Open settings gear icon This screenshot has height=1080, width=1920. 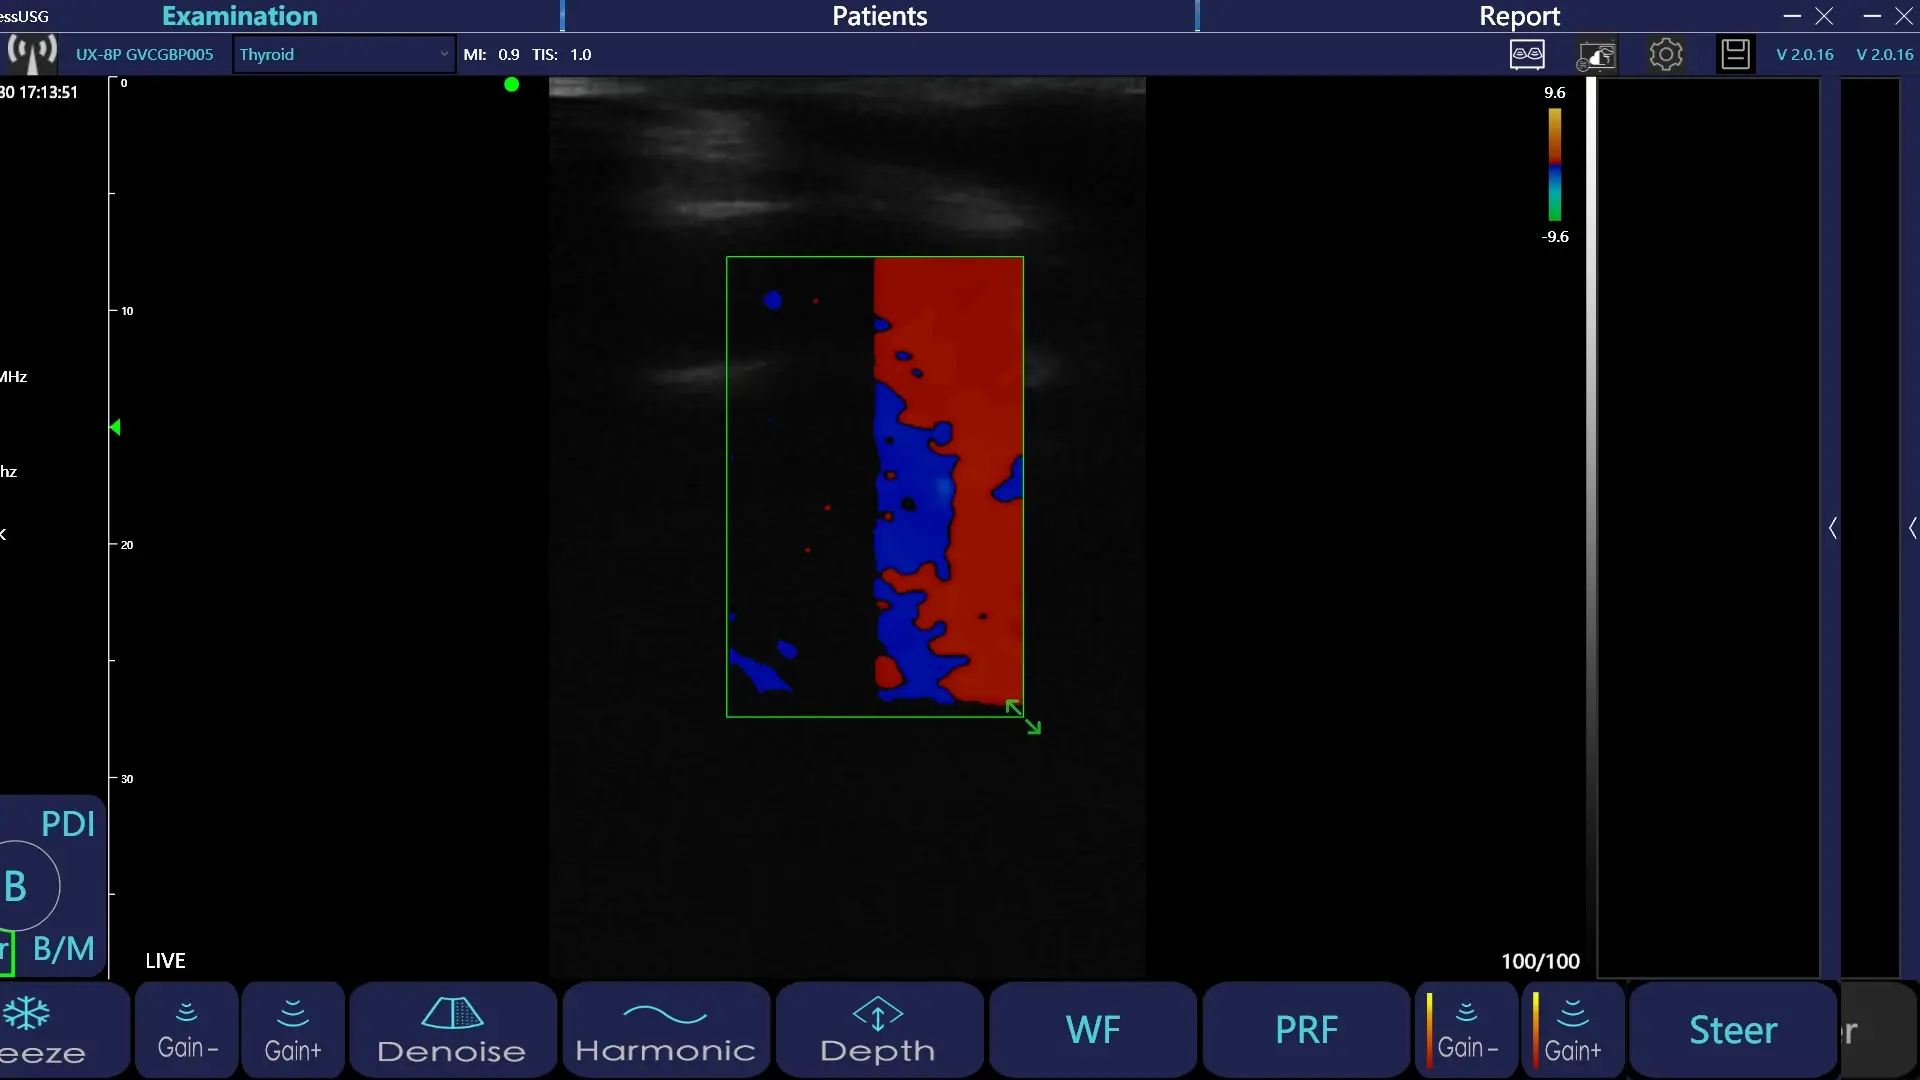tap(1666, 54)
